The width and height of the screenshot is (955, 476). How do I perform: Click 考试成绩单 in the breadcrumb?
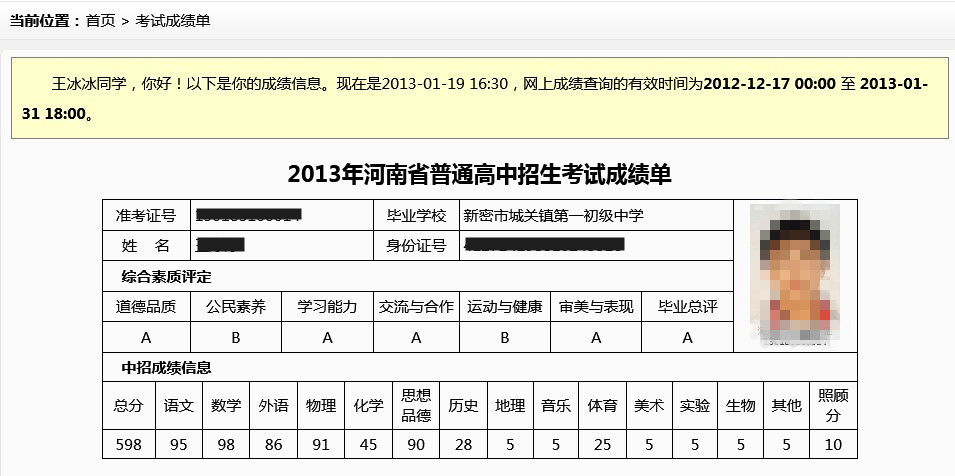(x=173, y=20)
